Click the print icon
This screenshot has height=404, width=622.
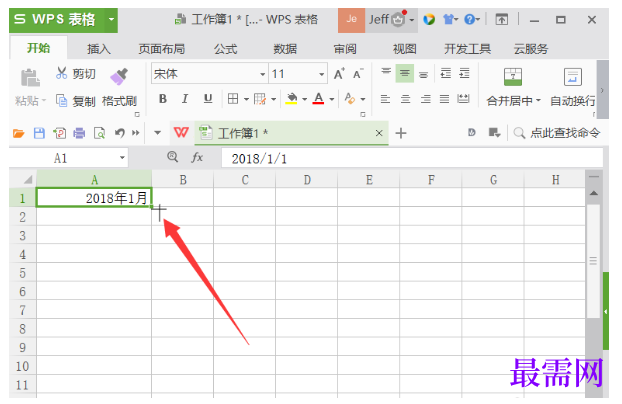coord(79,133)
